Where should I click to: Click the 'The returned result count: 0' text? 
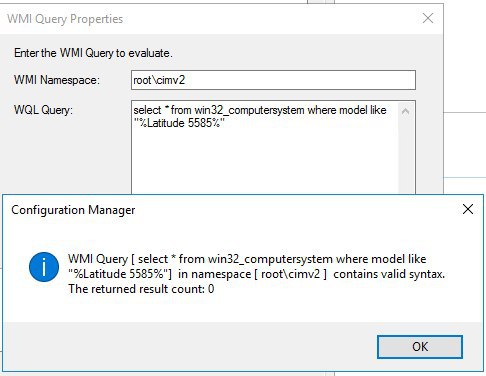tap(141, 289)
